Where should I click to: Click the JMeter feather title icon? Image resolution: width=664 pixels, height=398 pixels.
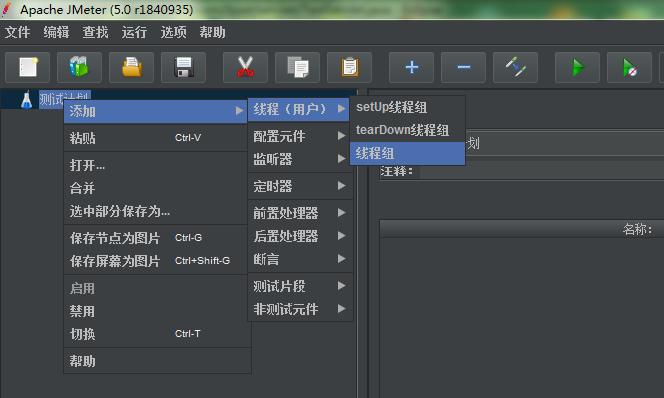7,9
